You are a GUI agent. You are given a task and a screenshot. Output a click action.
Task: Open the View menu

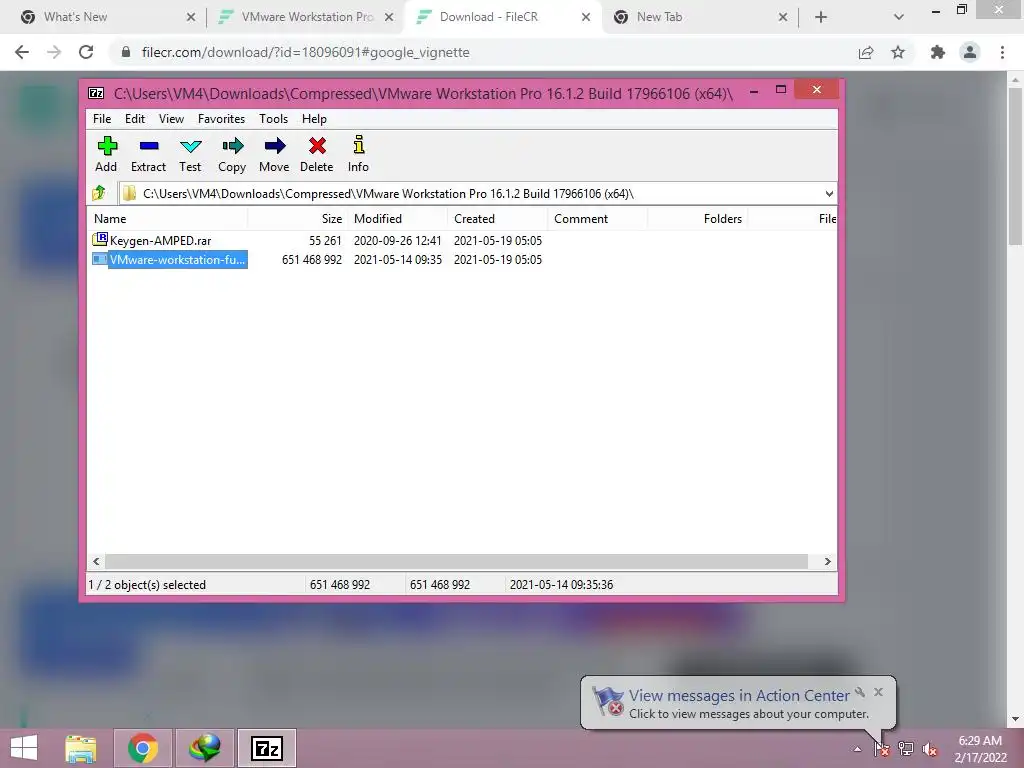(x=171, y=119)
